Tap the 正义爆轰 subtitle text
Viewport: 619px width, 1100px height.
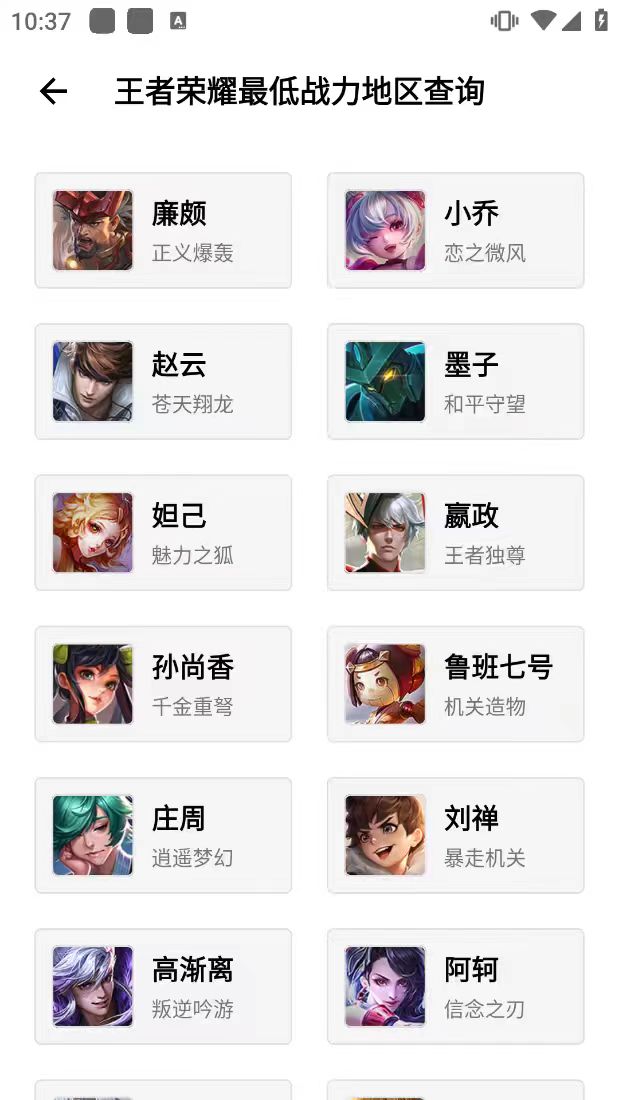[192, 253]
